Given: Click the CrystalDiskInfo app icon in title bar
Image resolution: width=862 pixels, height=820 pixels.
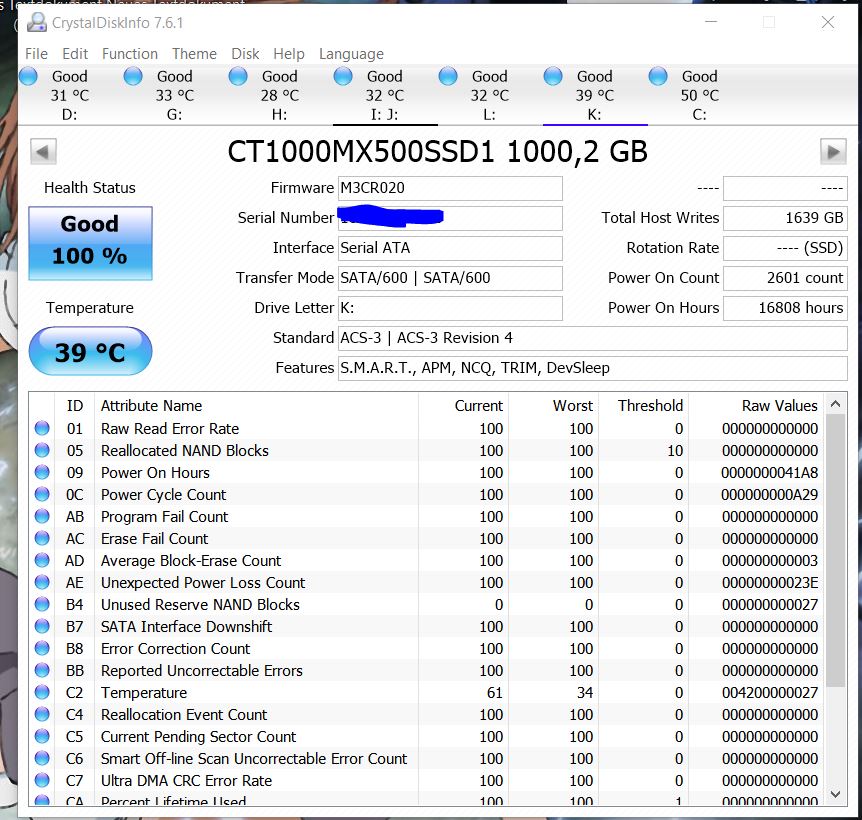Looking at the screenshot, I should coord(37,23).
